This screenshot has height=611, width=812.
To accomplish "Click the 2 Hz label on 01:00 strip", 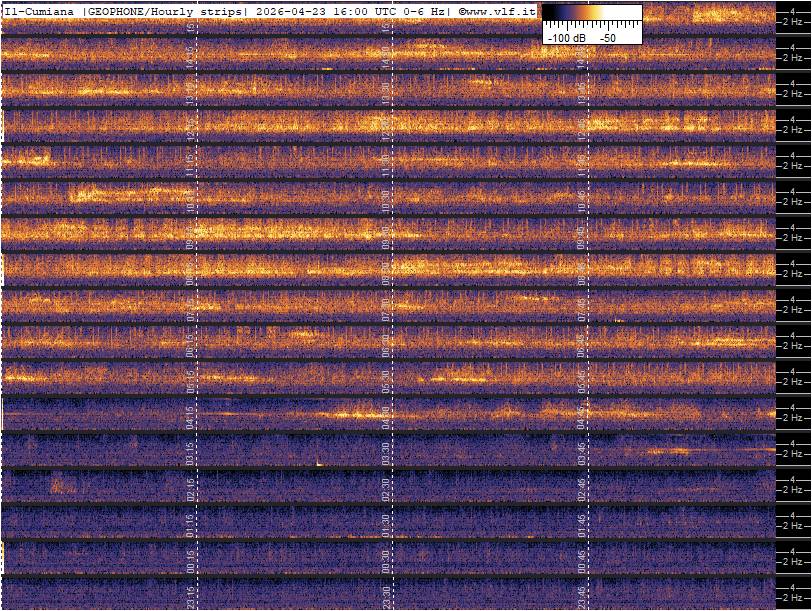I will (x=793, y=526).
